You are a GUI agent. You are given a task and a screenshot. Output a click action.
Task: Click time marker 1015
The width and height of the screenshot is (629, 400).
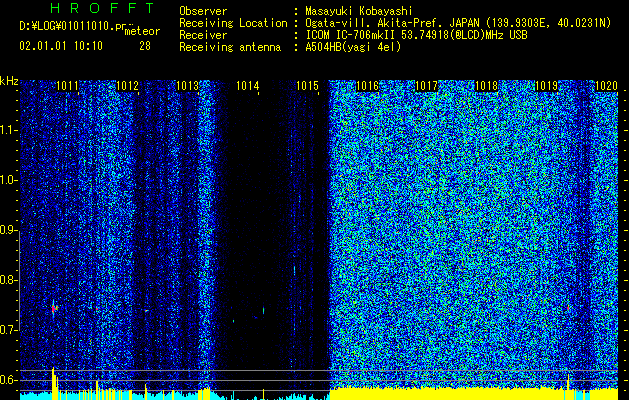click(x=307, y=85)
